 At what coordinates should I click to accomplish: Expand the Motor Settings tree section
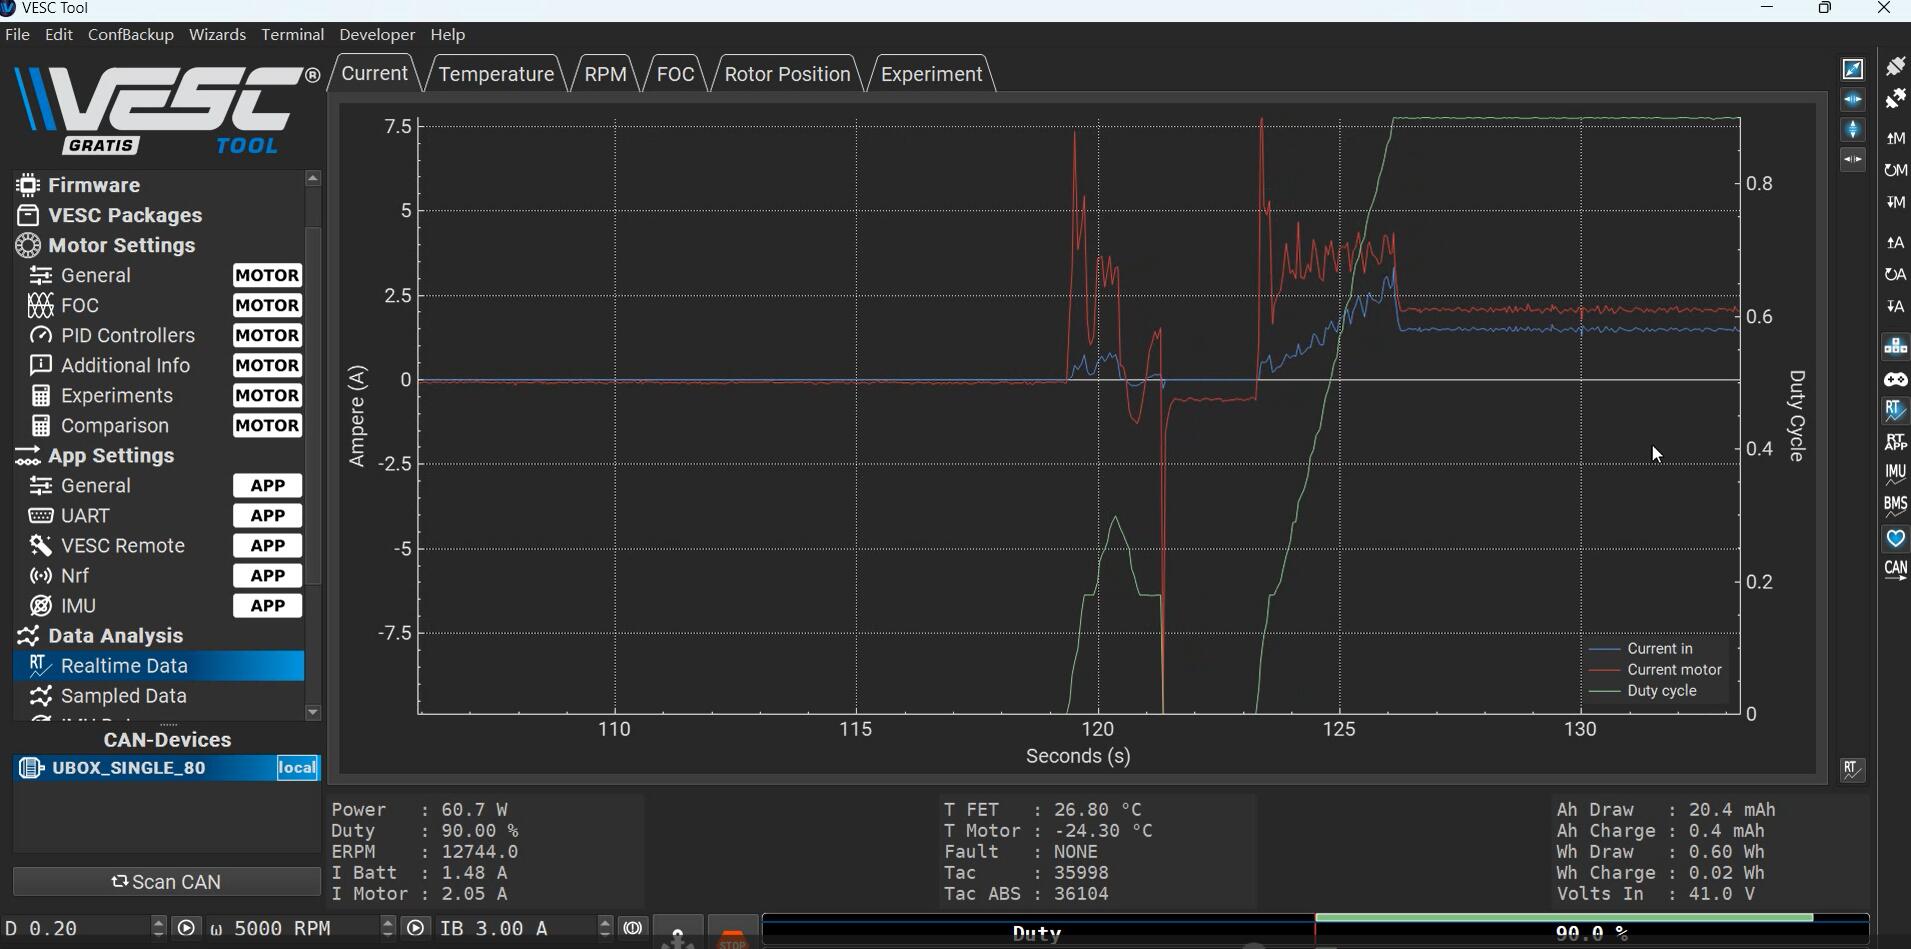tap(121, 245)
